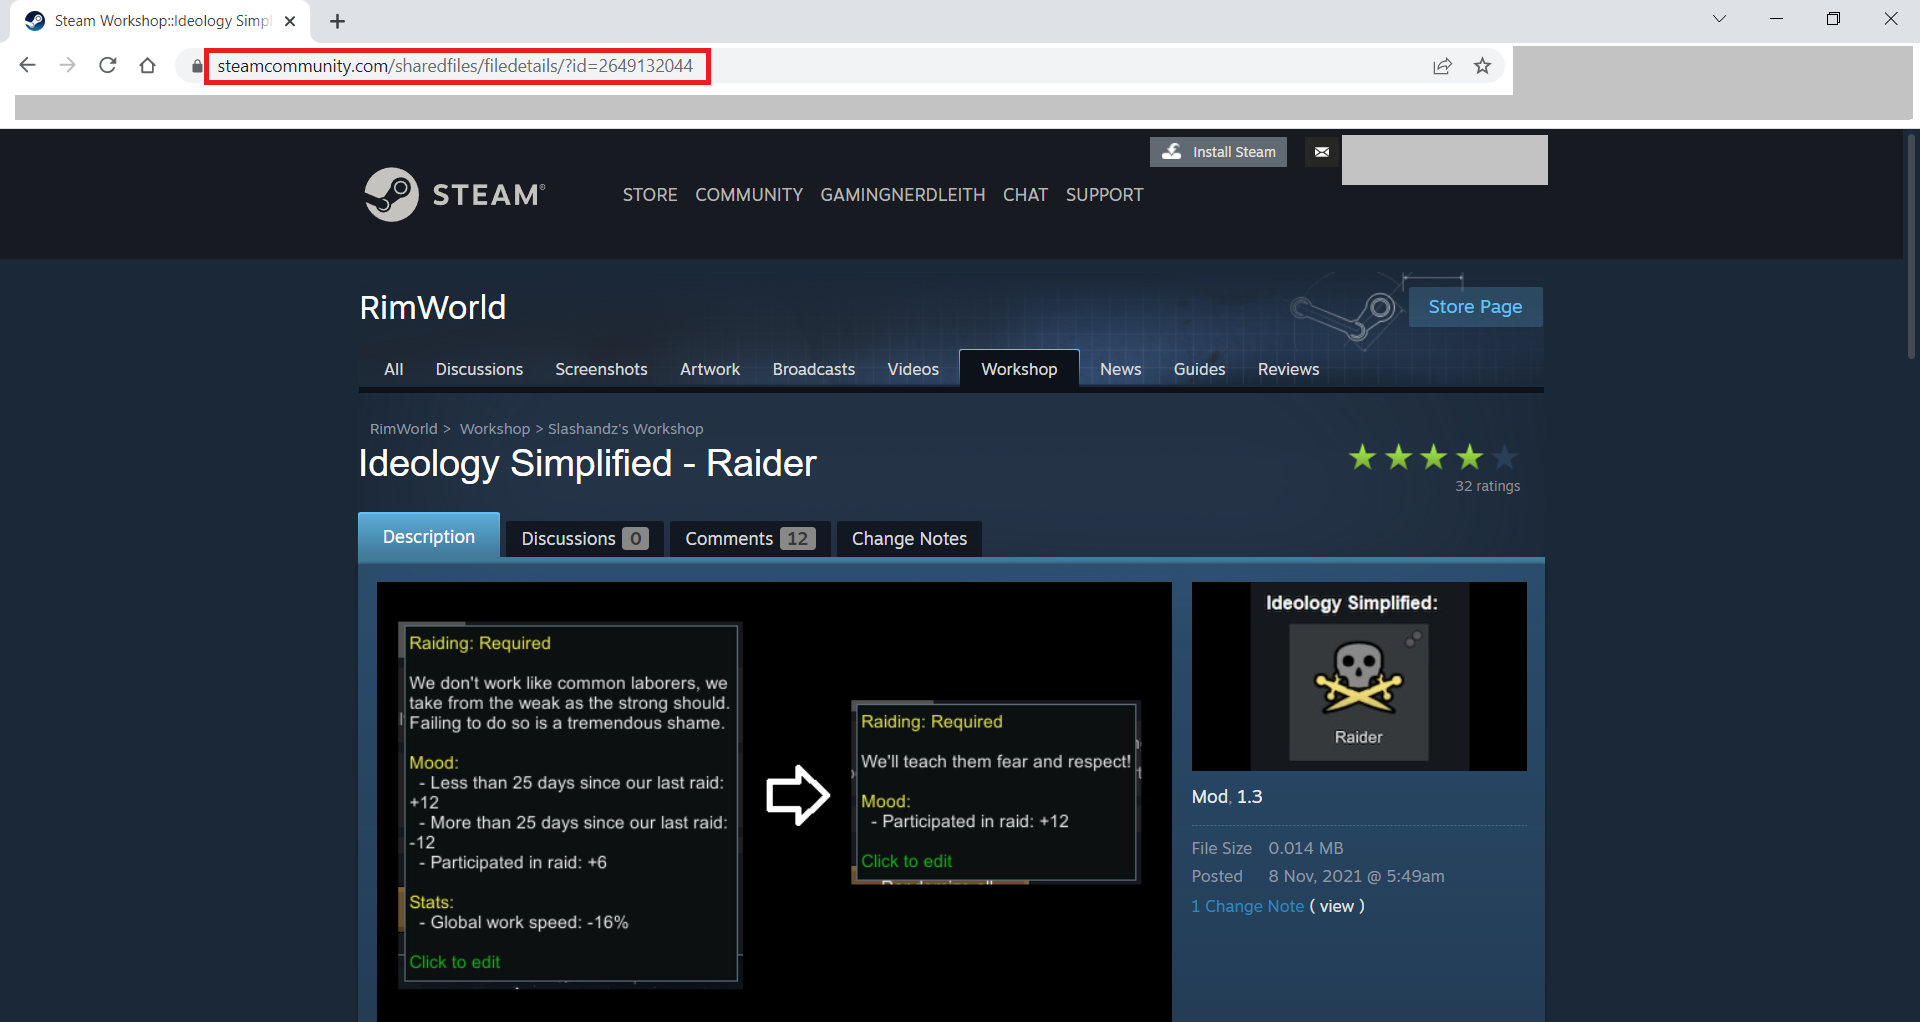The height and width of the screenshot is (1022, 1920).
Task: Open the mod Discussions tab with 0
Action: [x=585, y=539]
